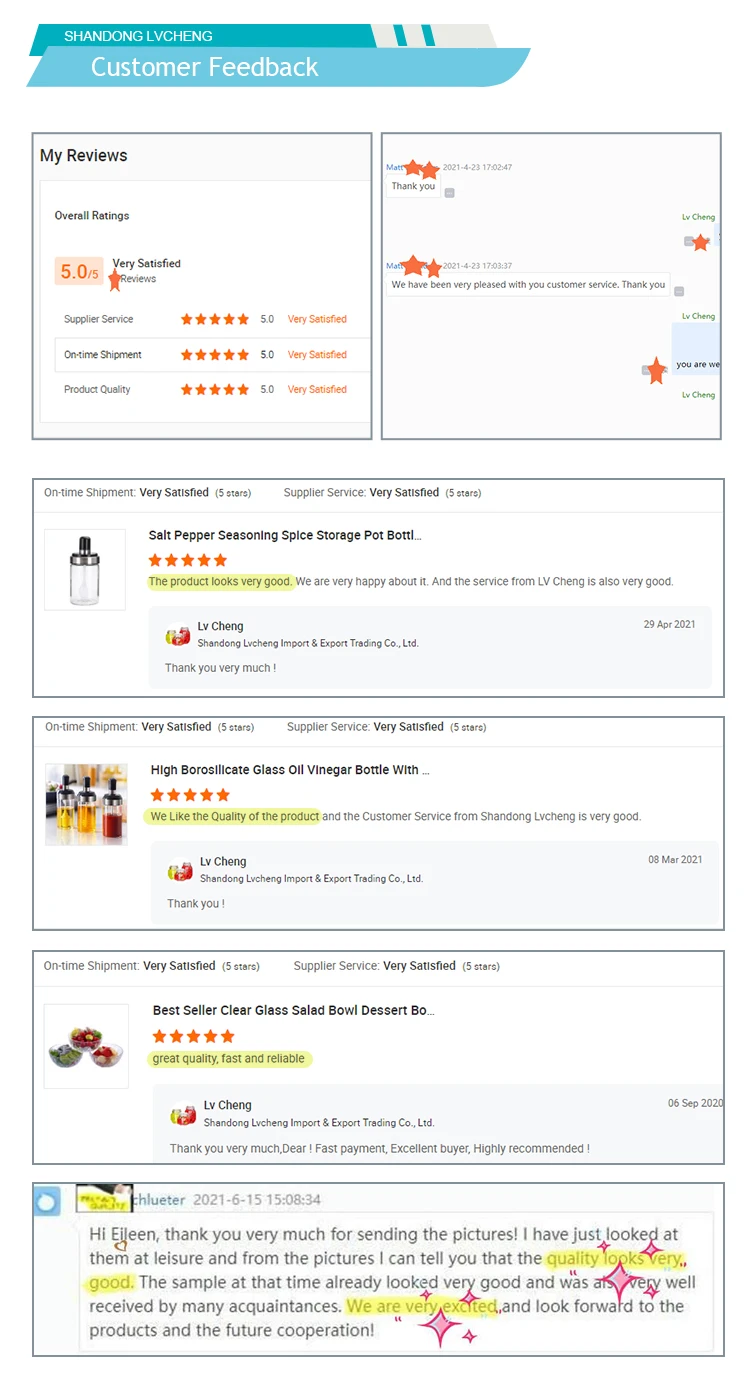Click Supplier Service five-star rating row
Image resolution: width=750 pixels, height=1393 pixels.
(205, 319)
